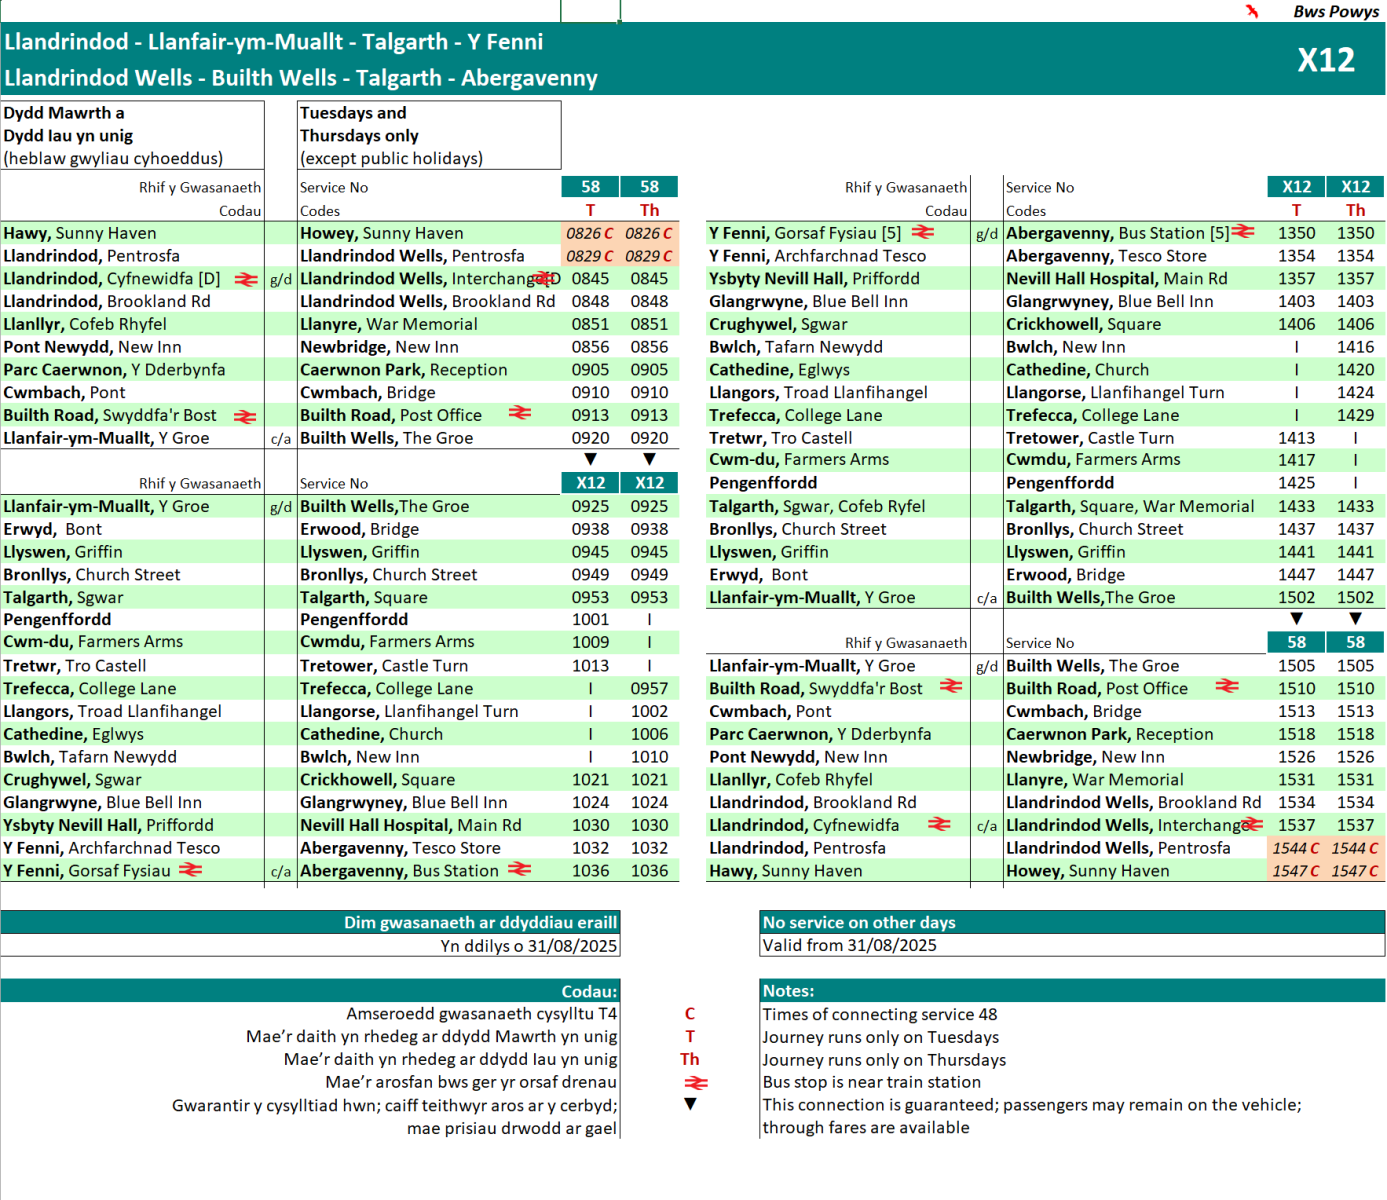Click the 1013 time for Tretower, Castle Turn

click(x=590, y=665)
